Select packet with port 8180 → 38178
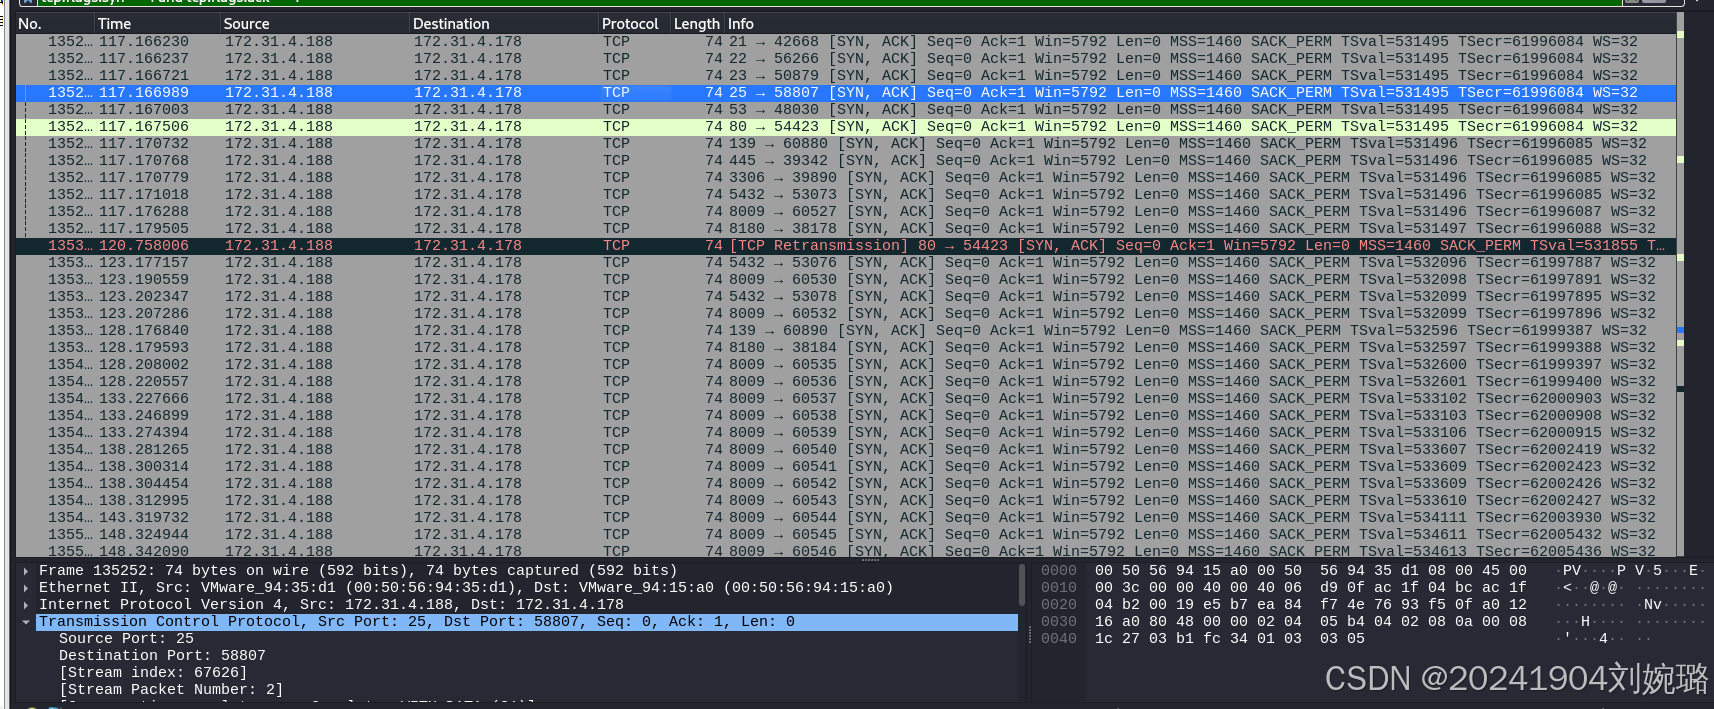 (x=846, y=228)
